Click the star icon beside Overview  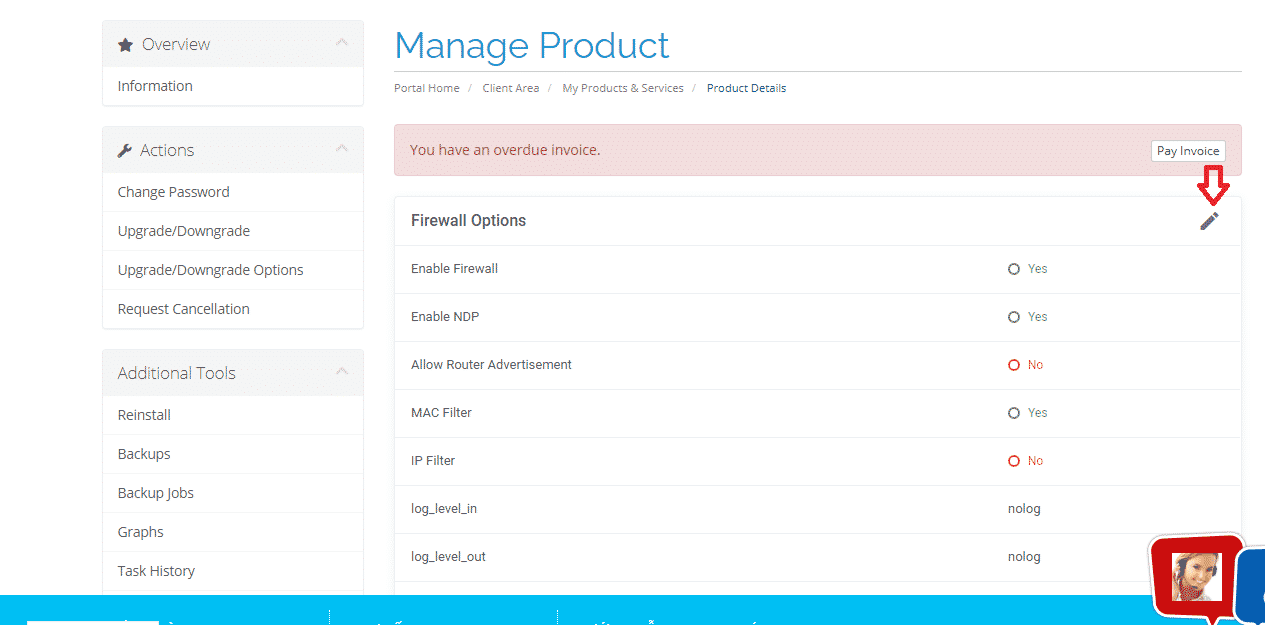tap(125, 45)
